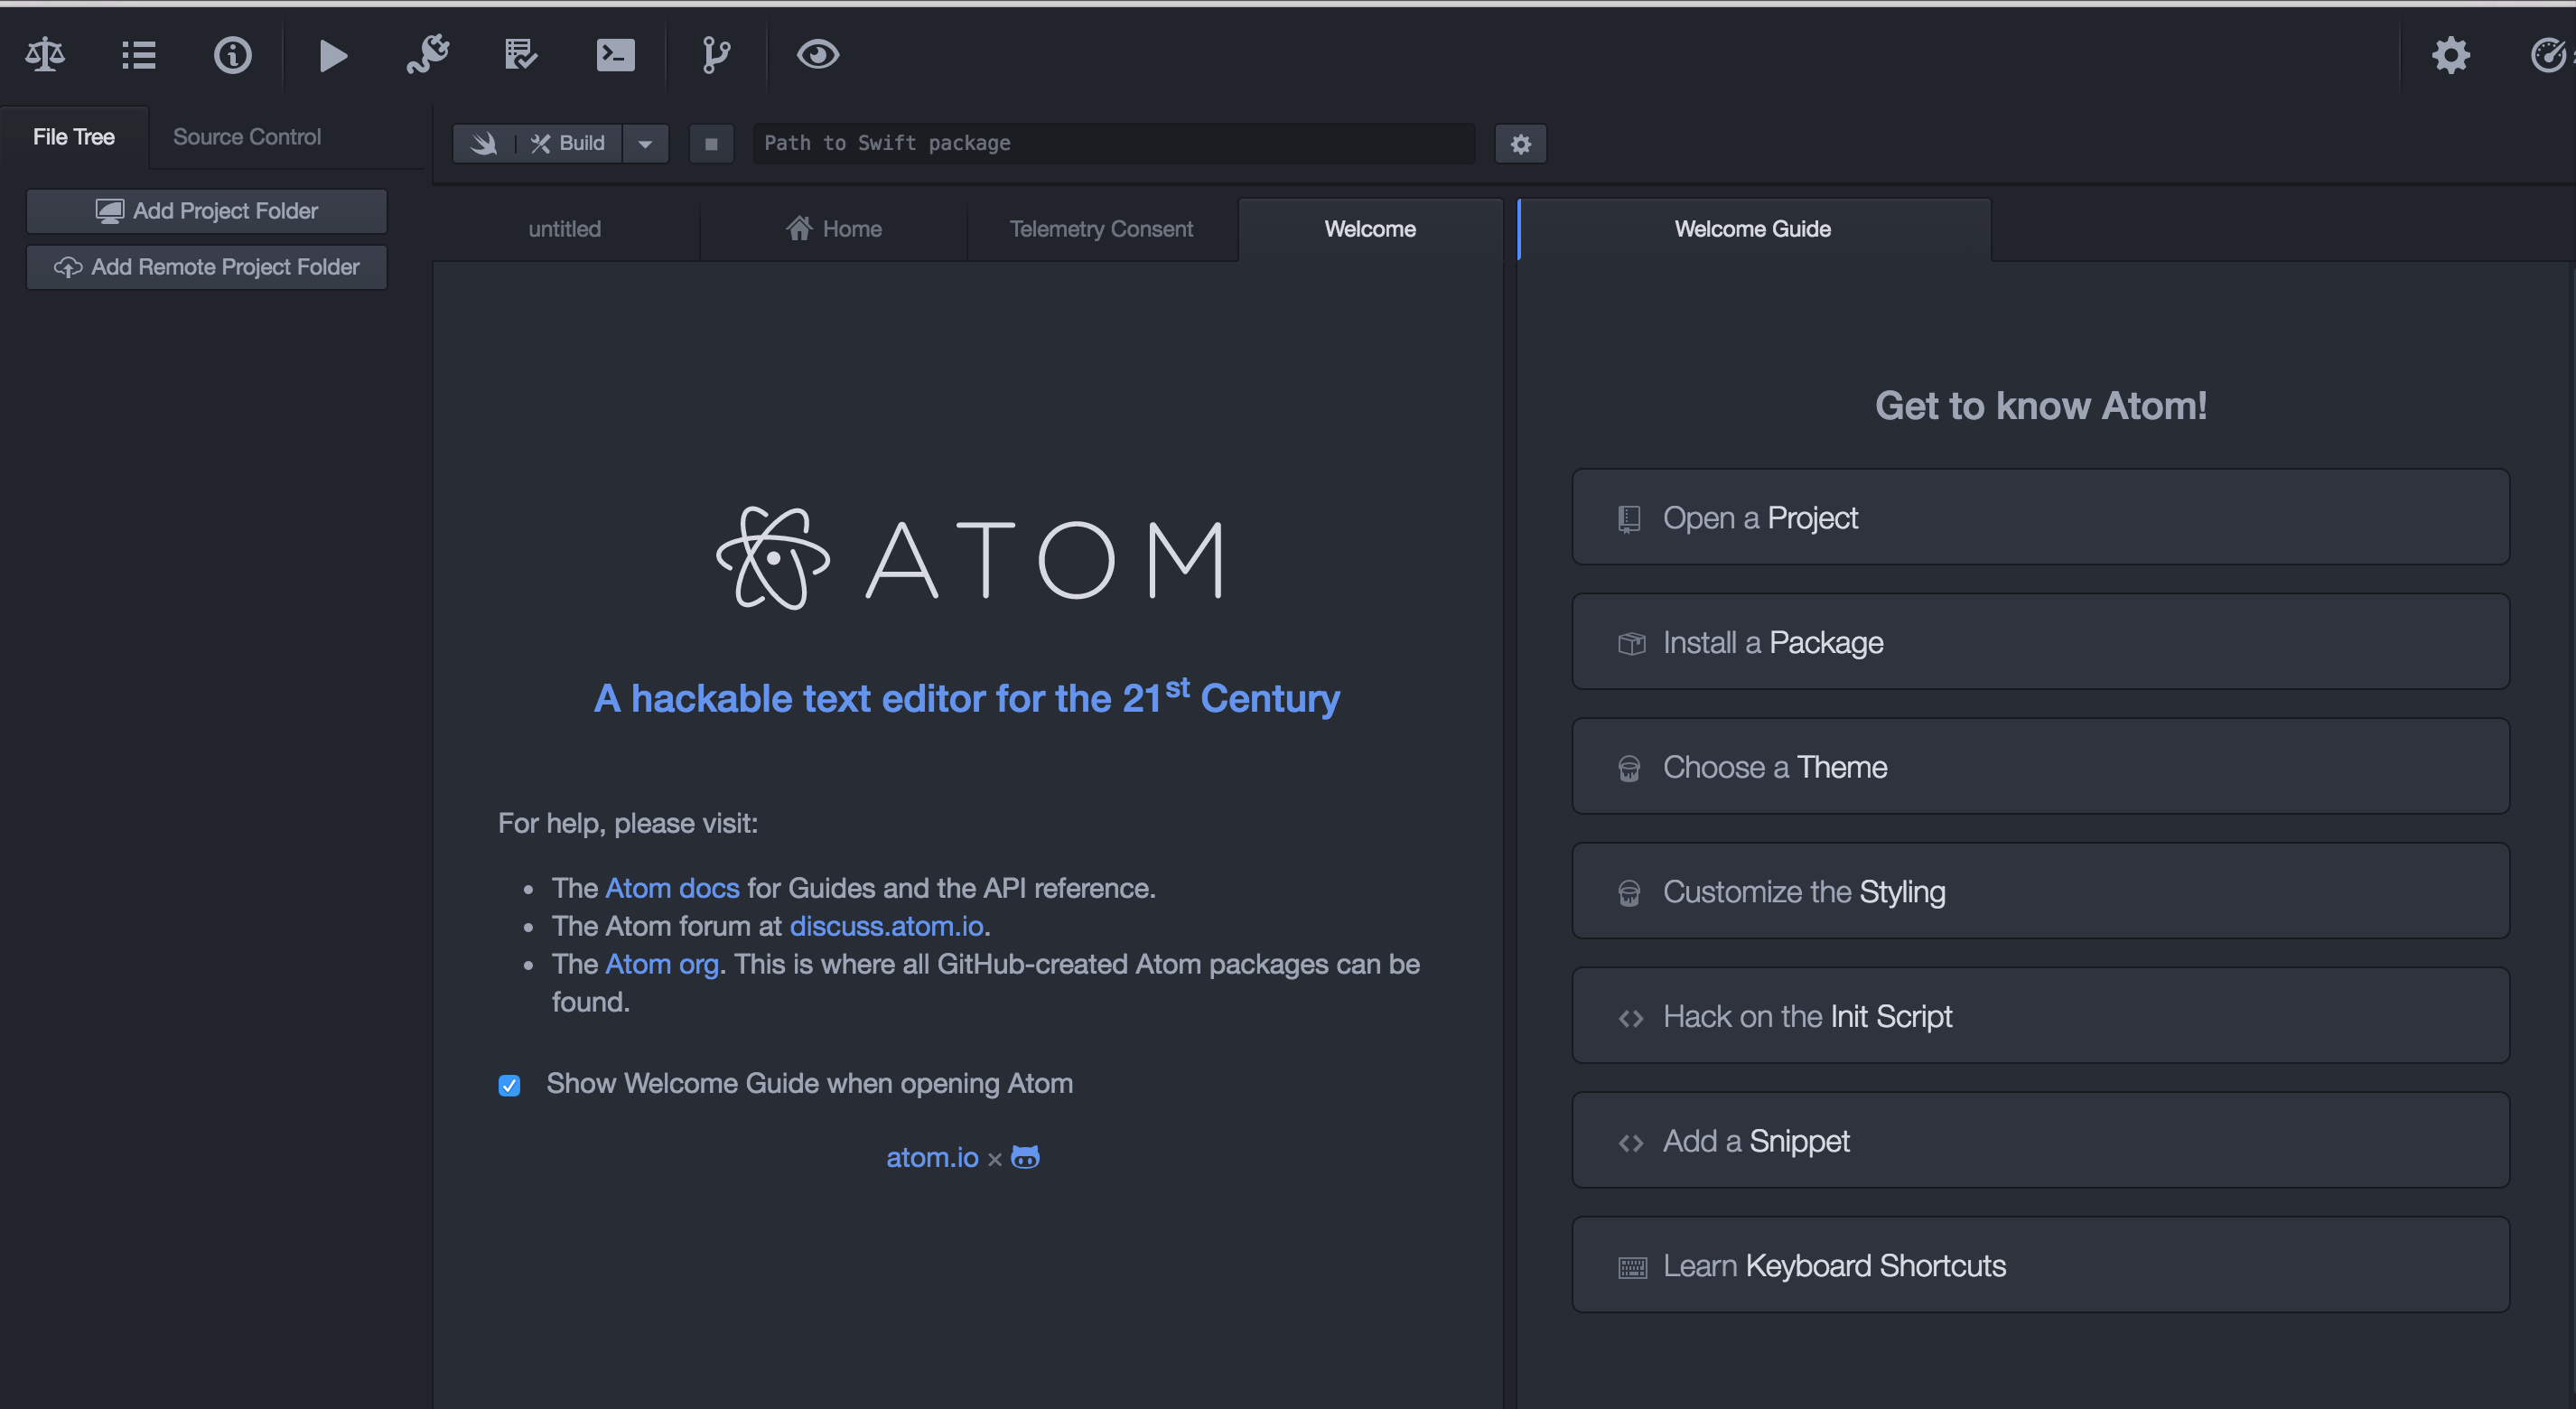Expand Hack on the Init Script section

2040,1015
